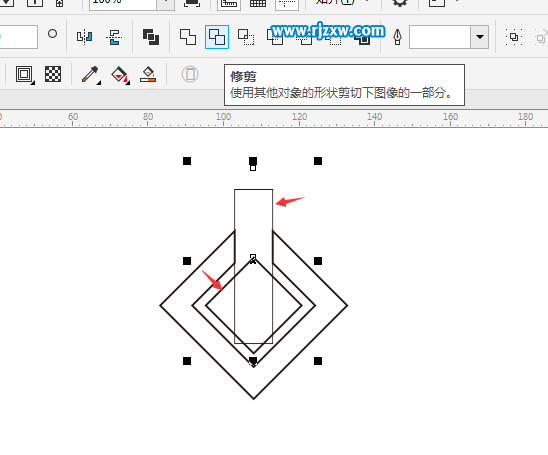Viewport: 548px width, 455px height.
Task: Click the X center marker of the selection
Action: tap(253, 260)
